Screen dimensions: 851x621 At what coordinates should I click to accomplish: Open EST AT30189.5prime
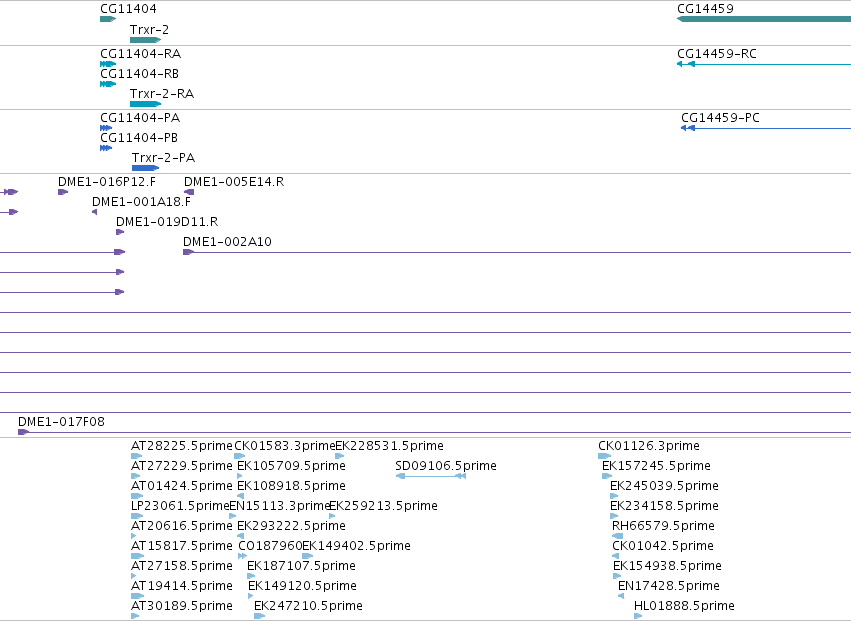(182, 607)
